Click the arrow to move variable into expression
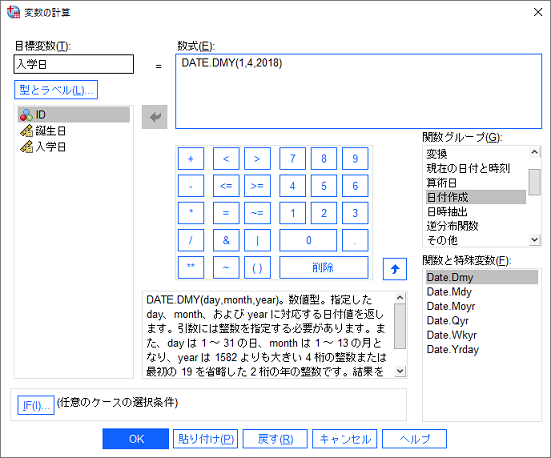This screenshot has width=551, height=458. click(155, 117)
